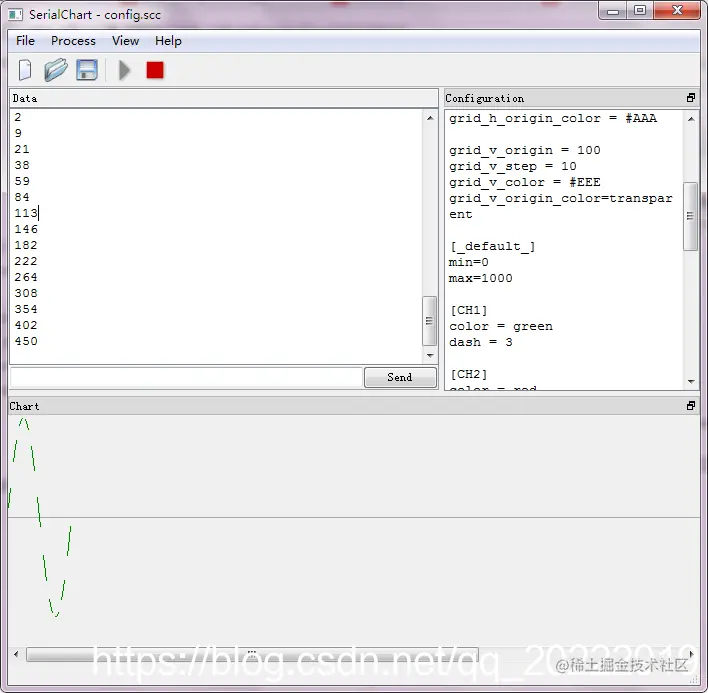Click the Chart horizontal scrollbar thumb

(x=252, y=654)
